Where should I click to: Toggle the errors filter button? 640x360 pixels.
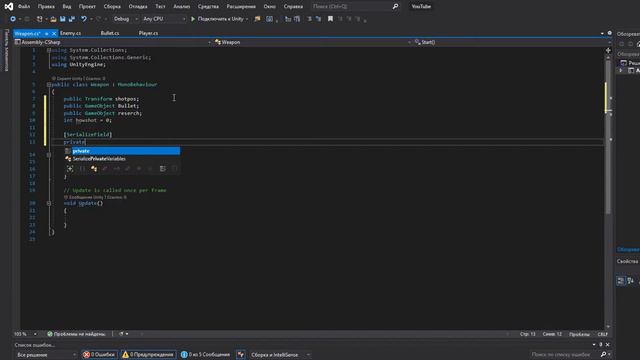(x=99, y=355)
